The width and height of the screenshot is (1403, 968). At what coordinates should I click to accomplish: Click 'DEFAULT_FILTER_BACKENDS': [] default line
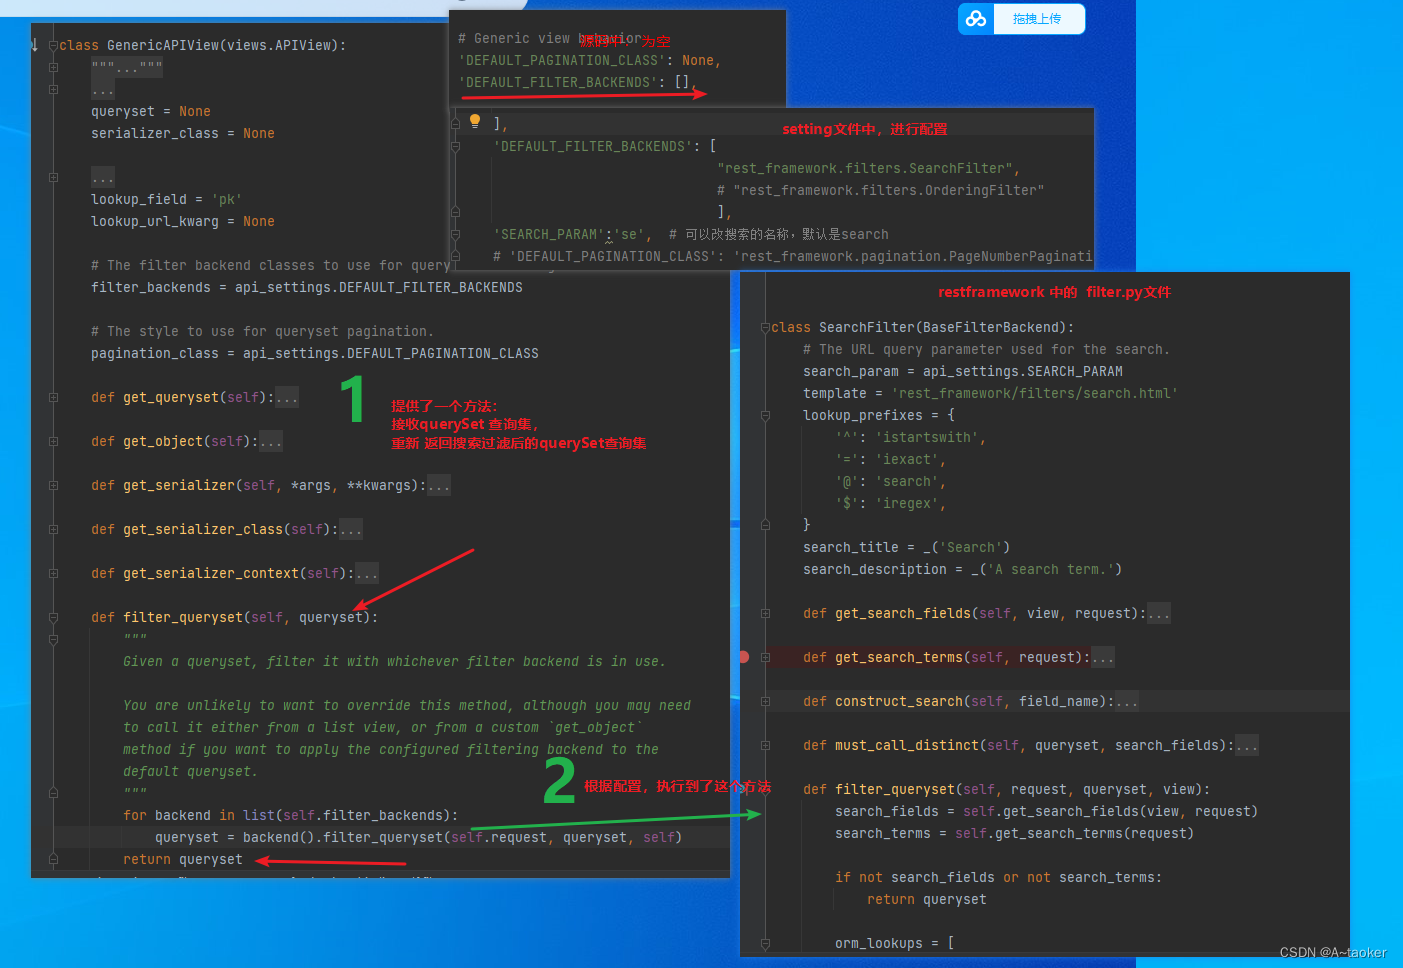point(576,82)
